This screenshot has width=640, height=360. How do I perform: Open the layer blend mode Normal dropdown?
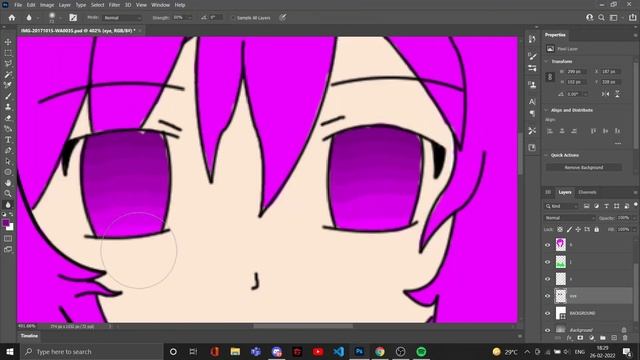point(570,218)
